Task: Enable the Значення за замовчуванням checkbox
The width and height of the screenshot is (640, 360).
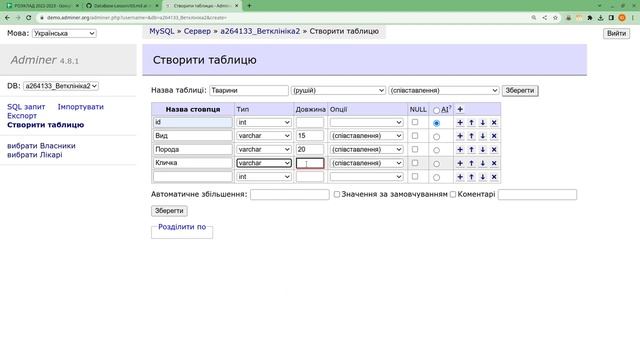Action: [x=337, y=194]
